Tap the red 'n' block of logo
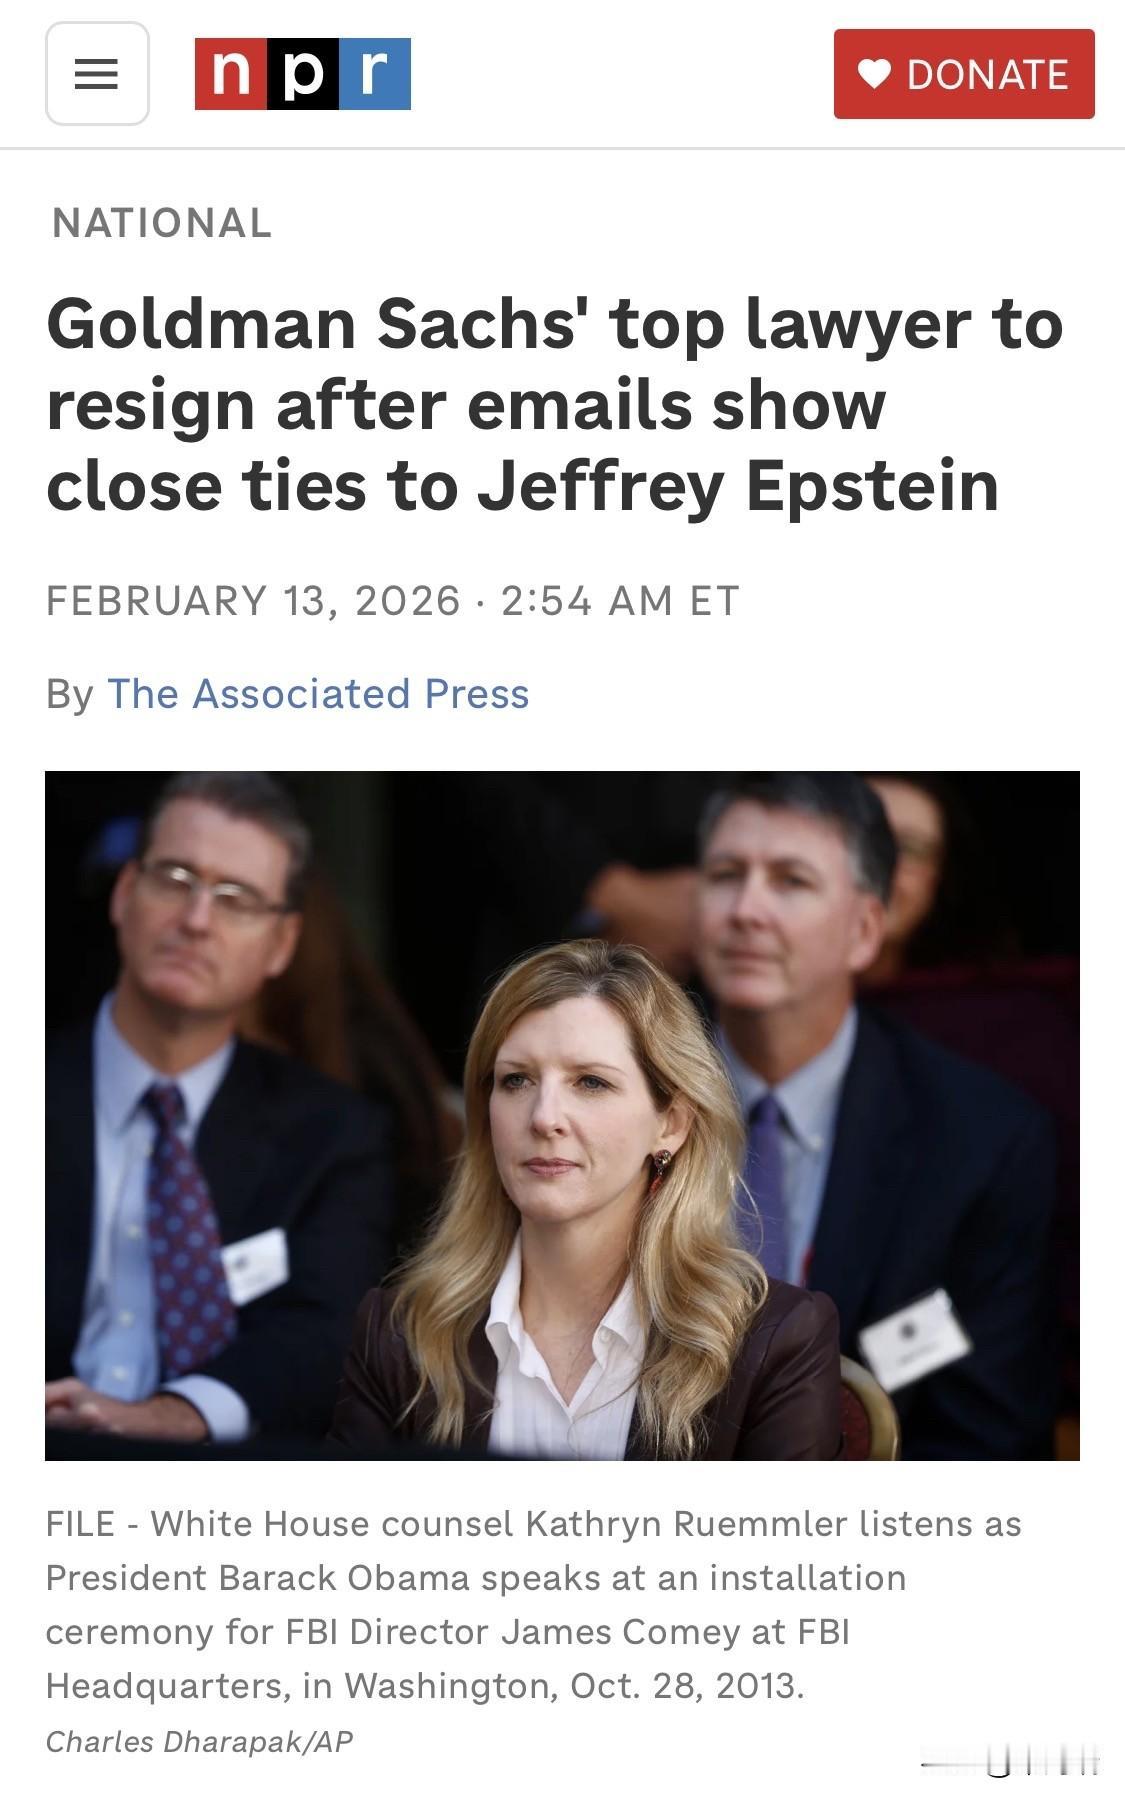 pos(231,74)
